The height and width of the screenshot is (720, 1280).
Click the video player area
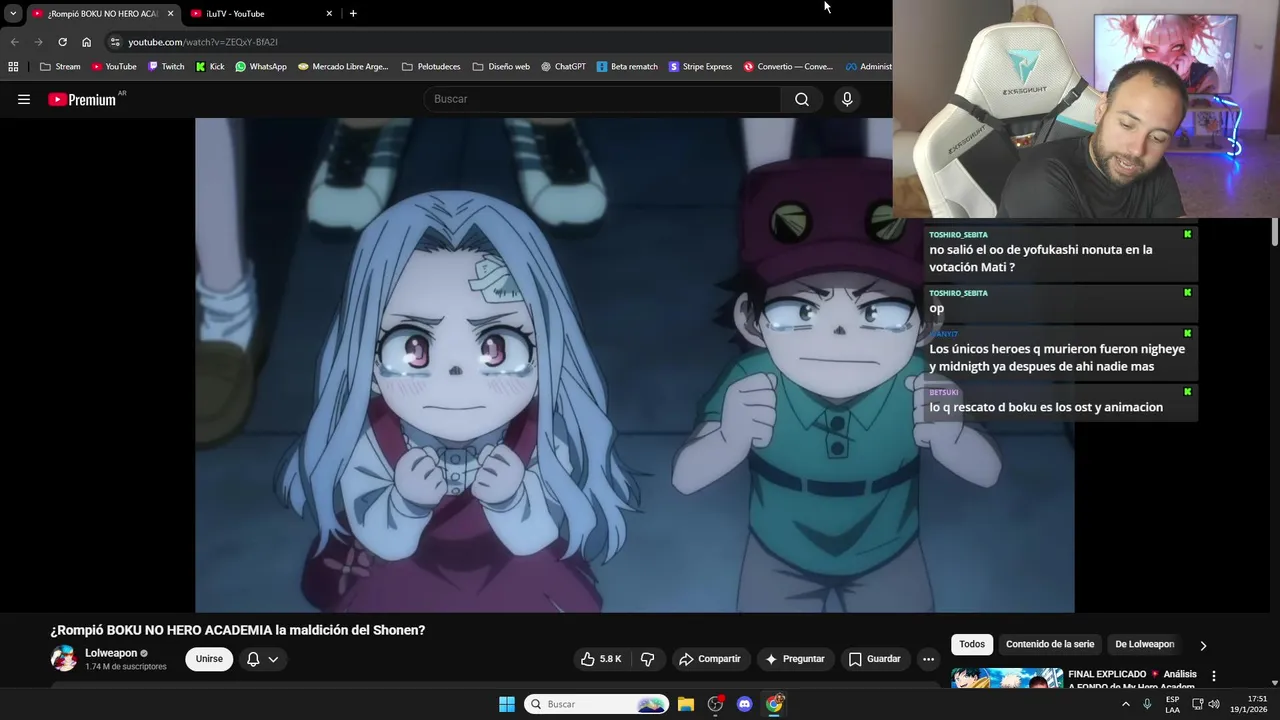(x=634, y=365)
